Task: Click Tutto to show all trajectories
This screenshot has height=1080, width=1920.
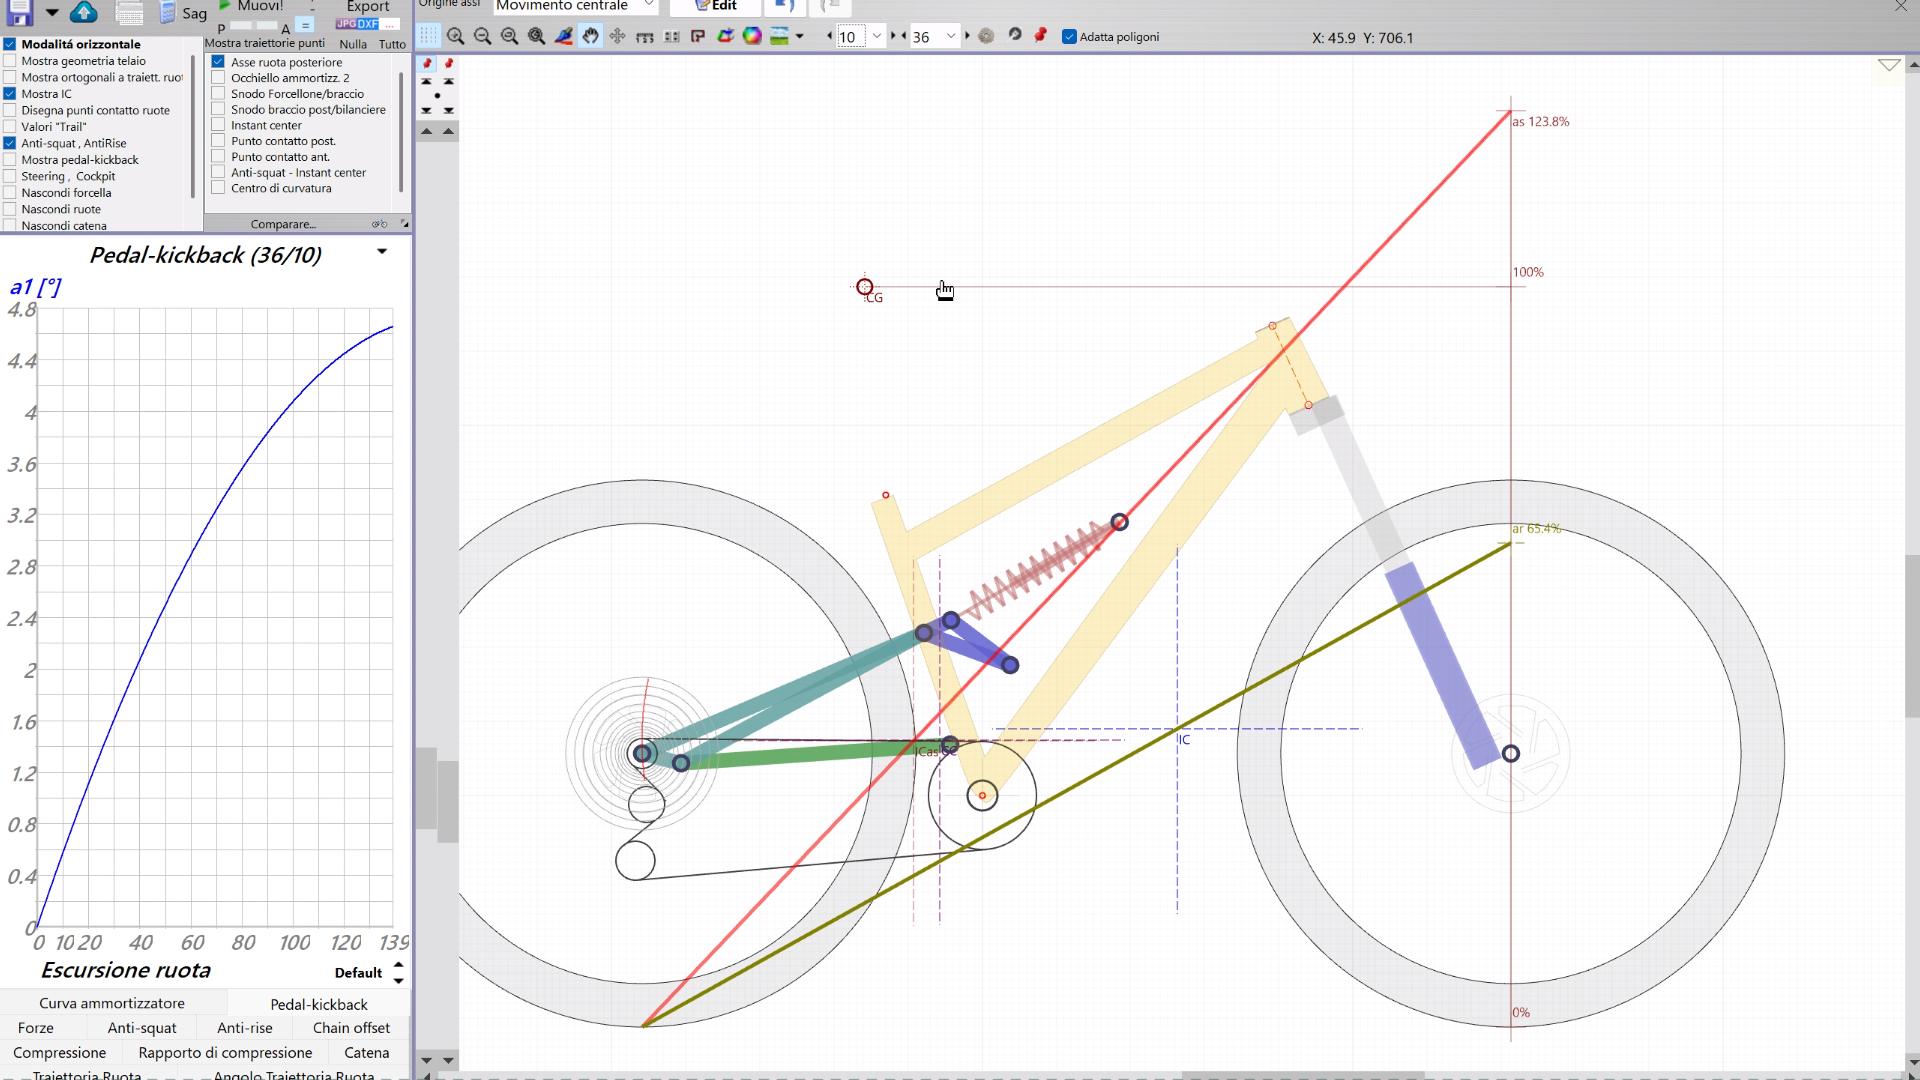Action: 392,44
